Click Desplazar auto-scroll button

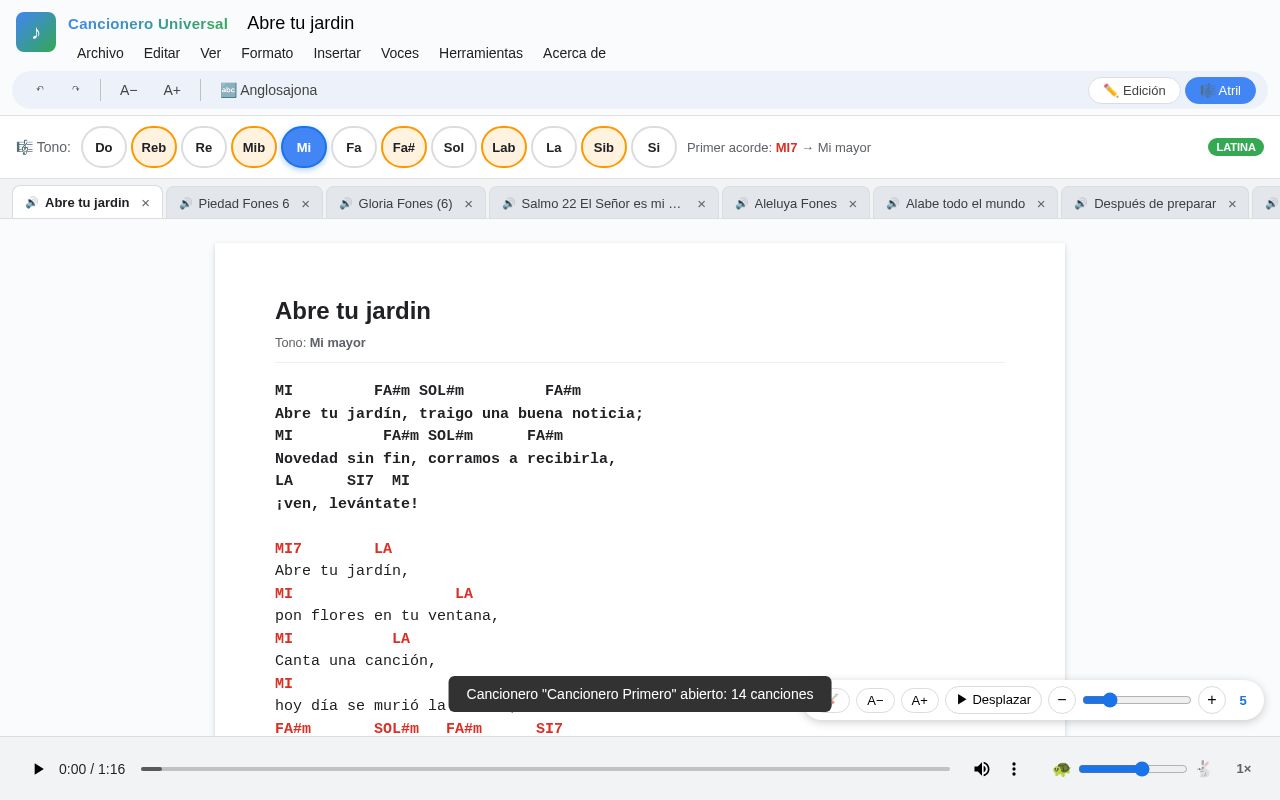pyautogui.click(x=994, y=700)
